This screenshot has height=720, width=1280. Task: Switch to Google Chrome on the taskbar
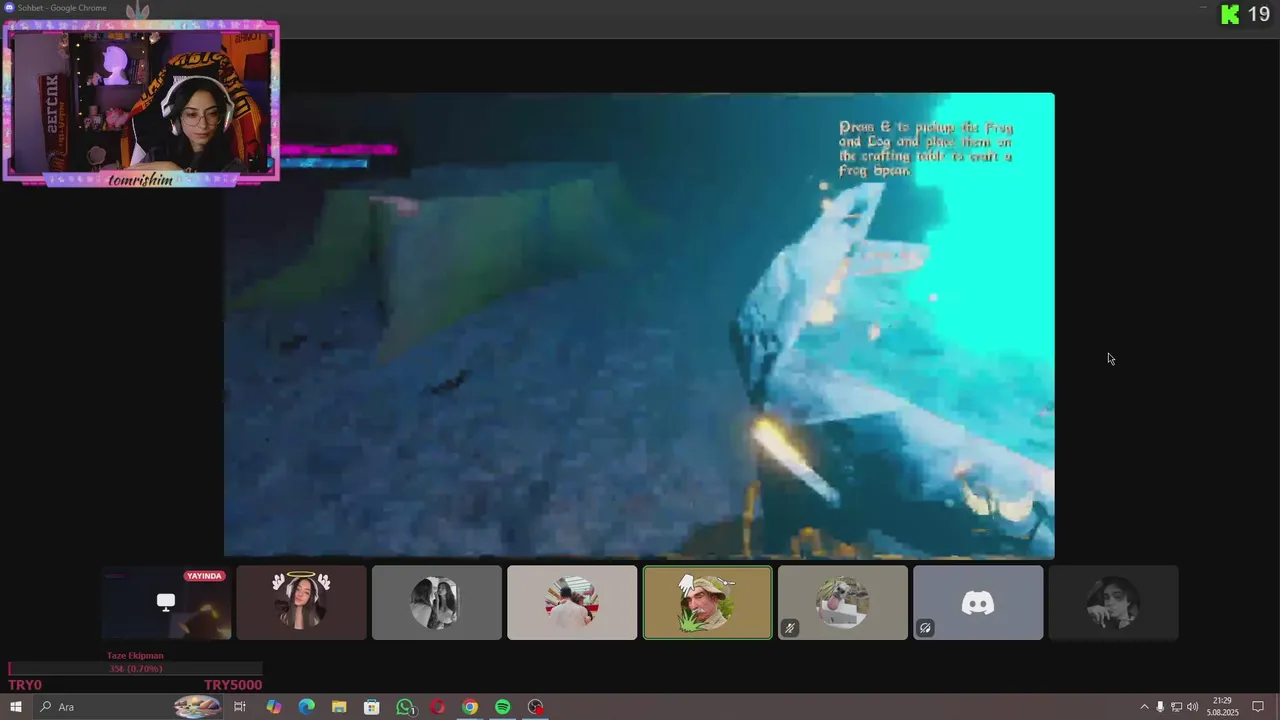470,707
